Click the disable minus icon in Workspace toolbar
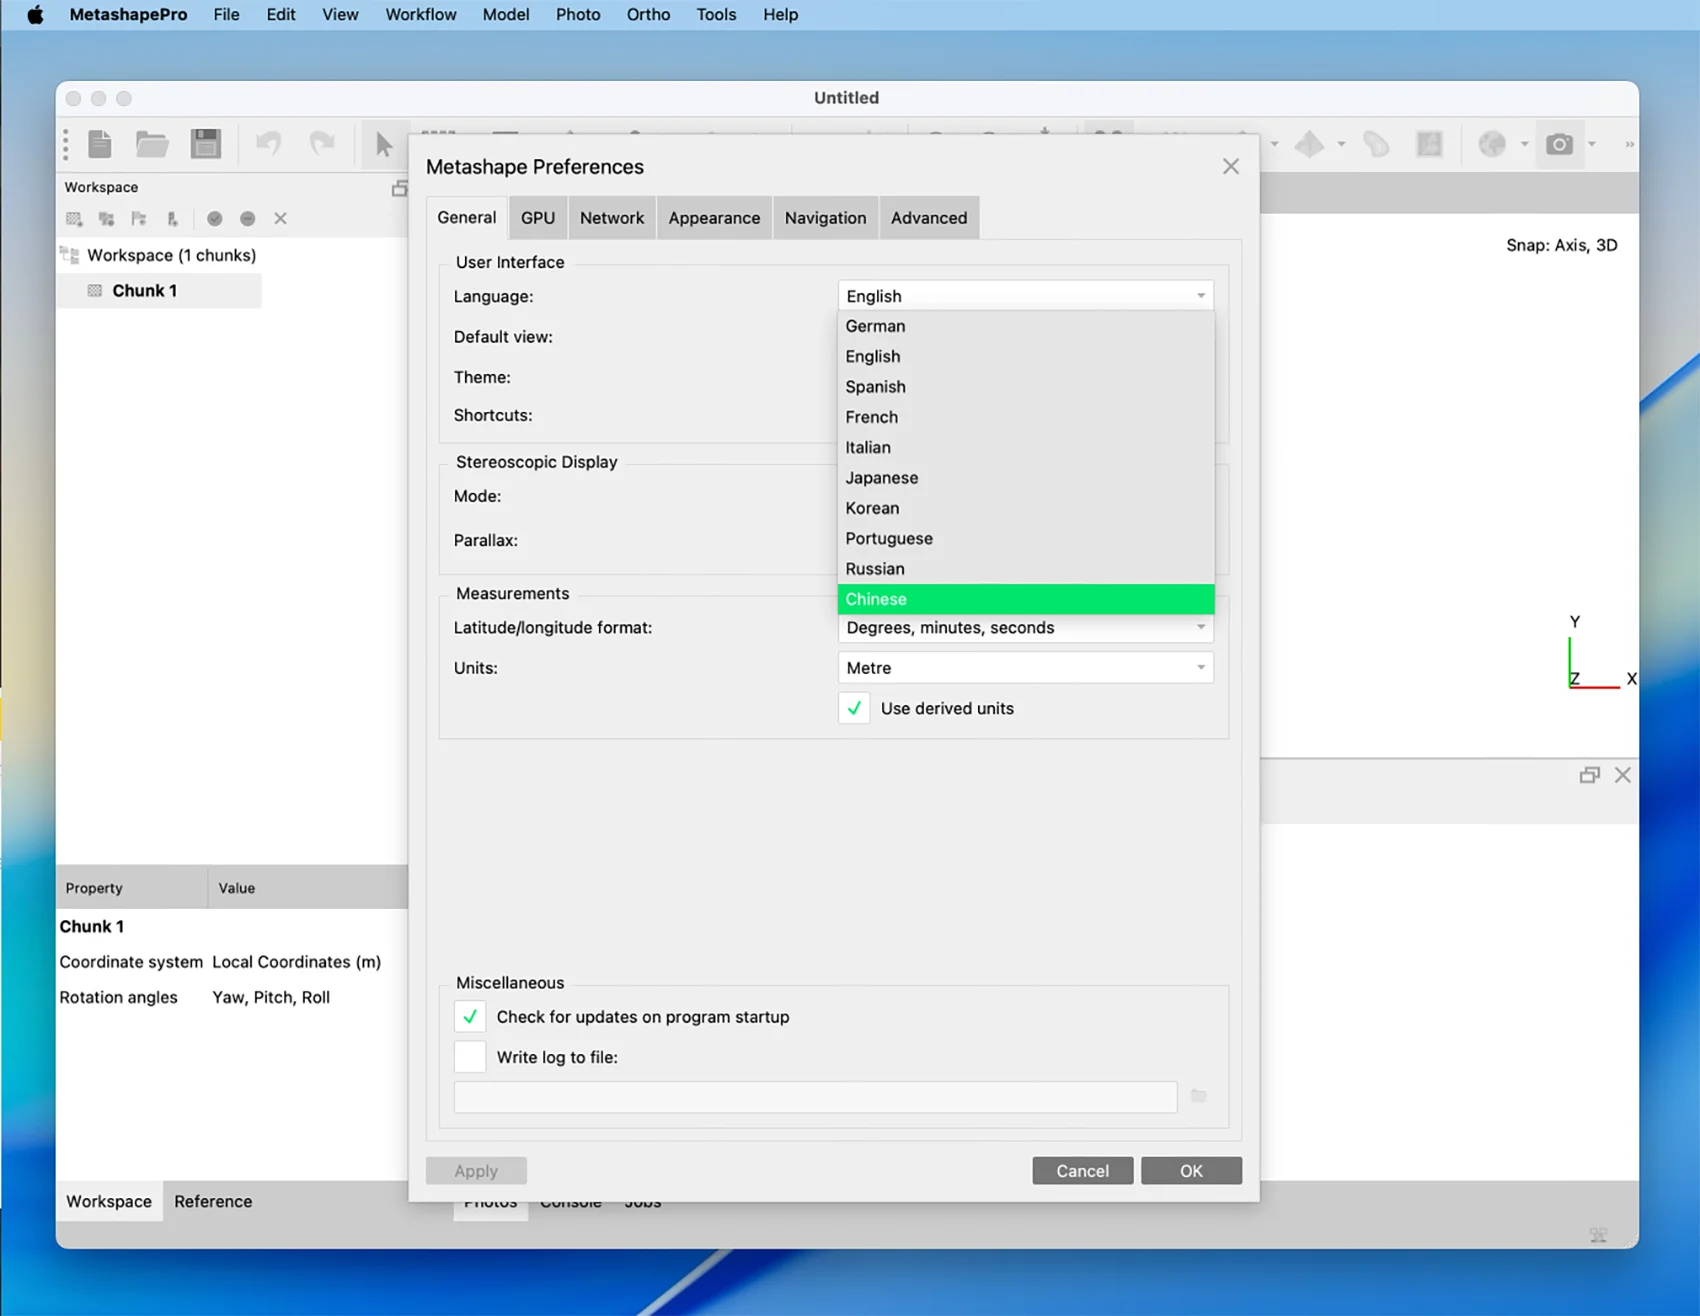 [248, 219]
